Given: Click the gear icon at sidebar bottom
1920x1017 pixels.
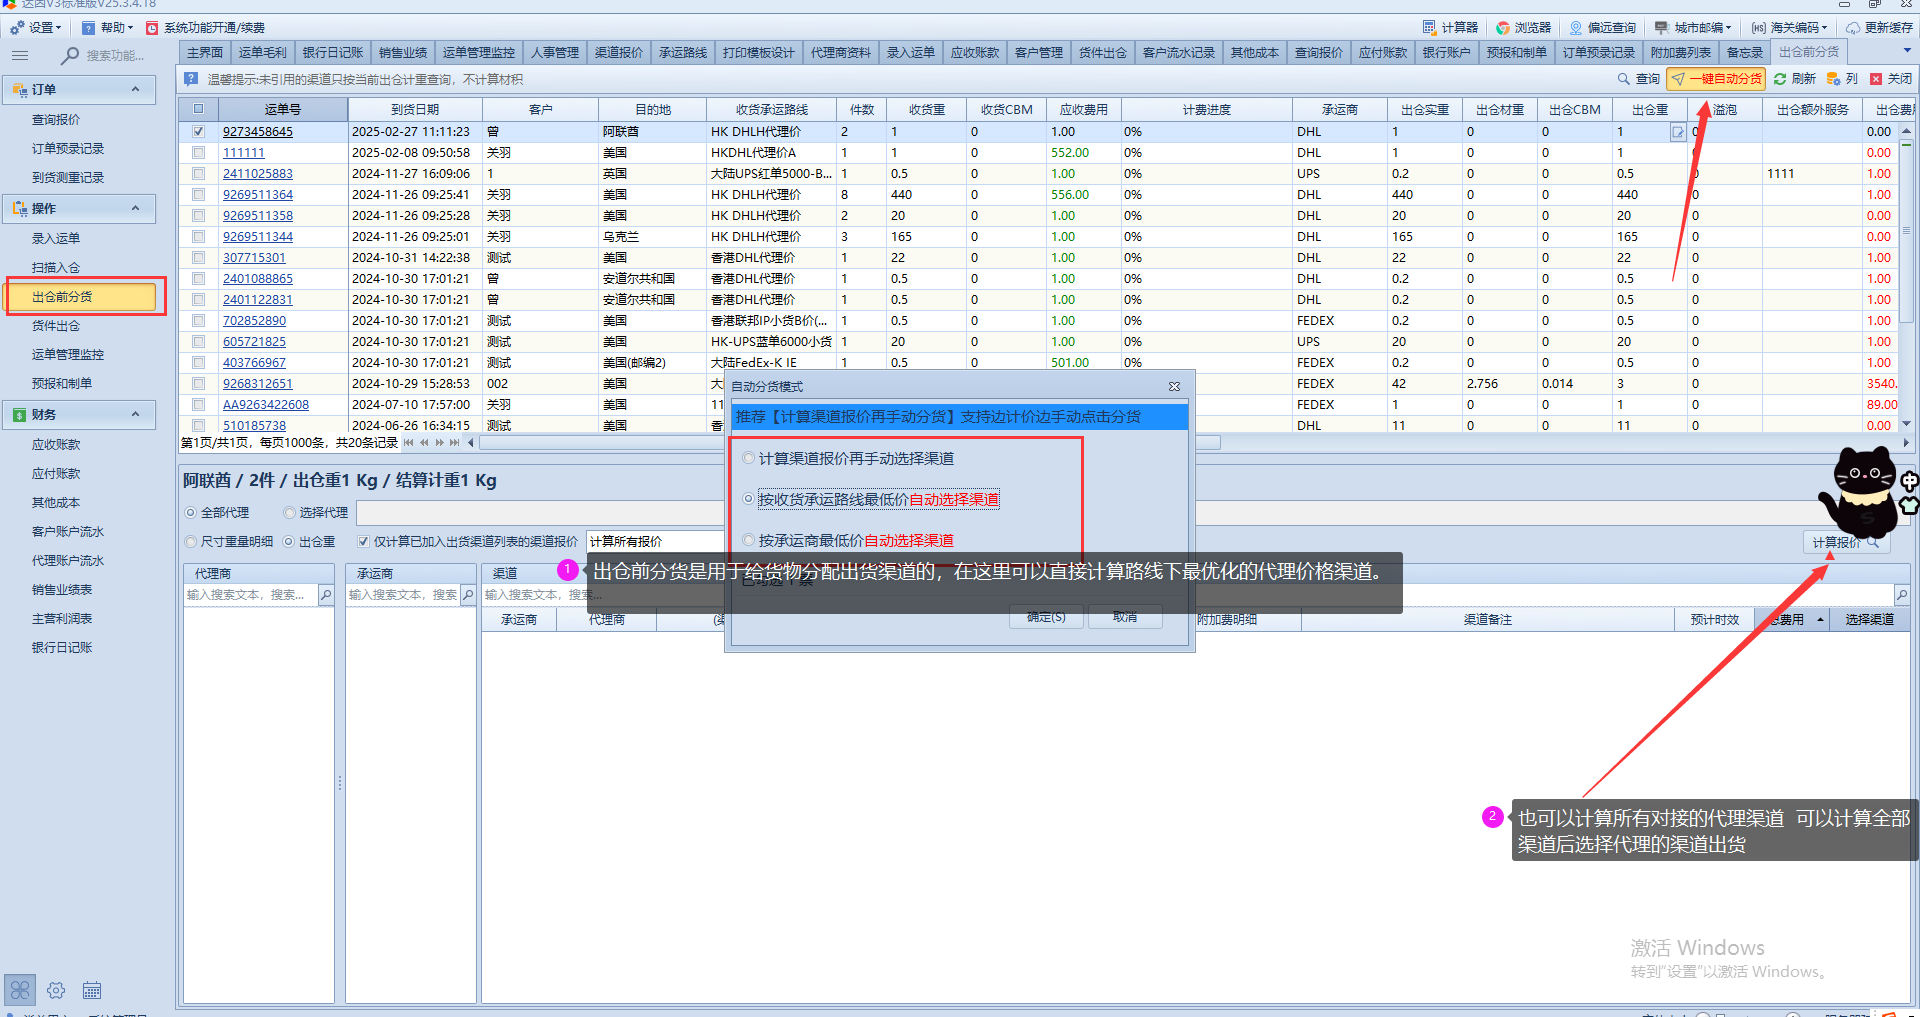Looking at the screenshot, I should point(56,990).
